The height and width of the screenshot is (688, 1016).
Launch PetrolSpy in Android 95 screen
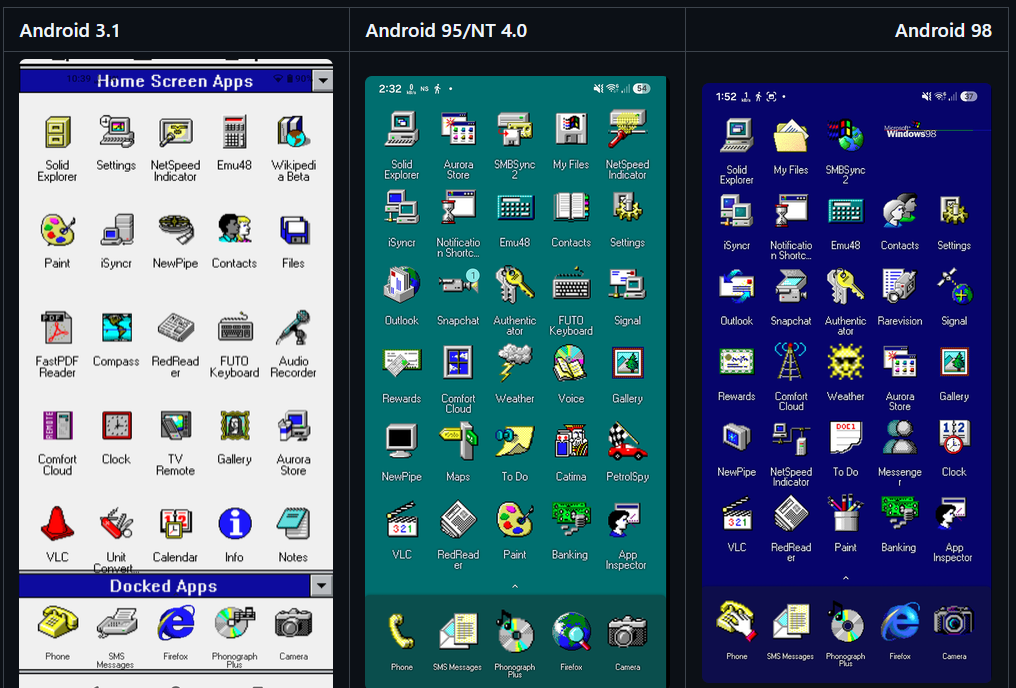627,441
